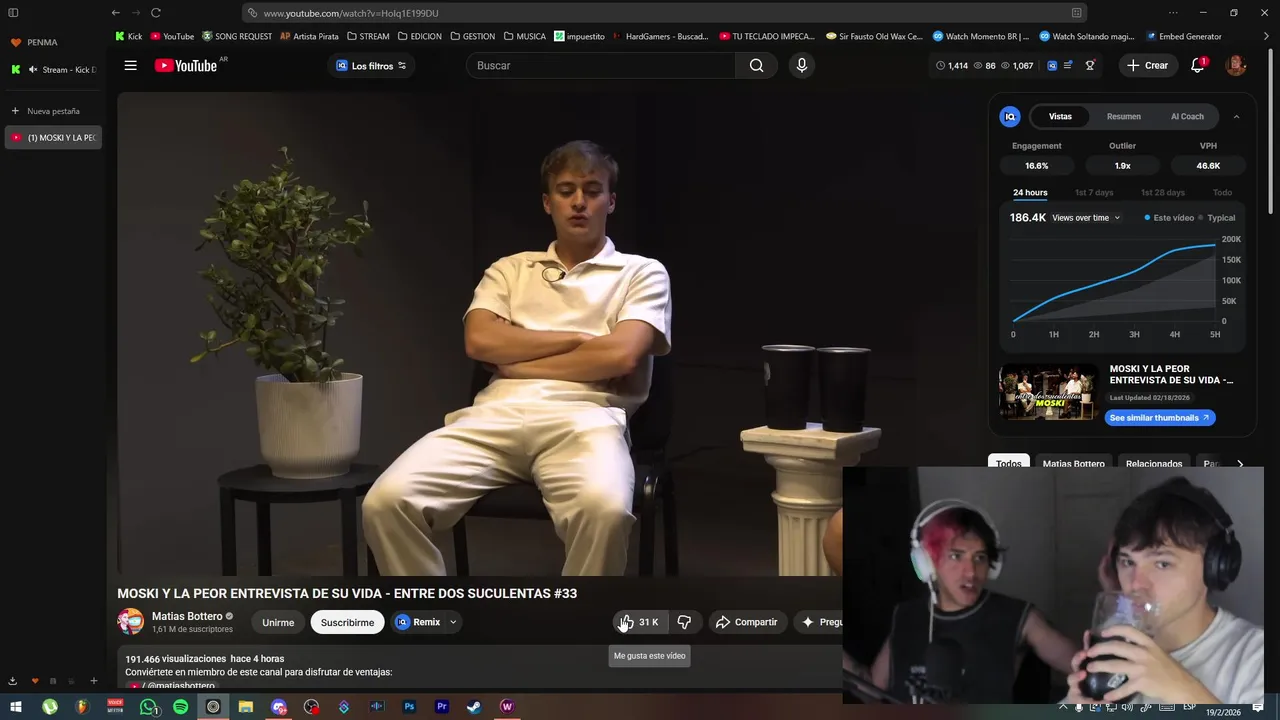
Task: Focus the Buscar search field
Action: tap(600, 65)
